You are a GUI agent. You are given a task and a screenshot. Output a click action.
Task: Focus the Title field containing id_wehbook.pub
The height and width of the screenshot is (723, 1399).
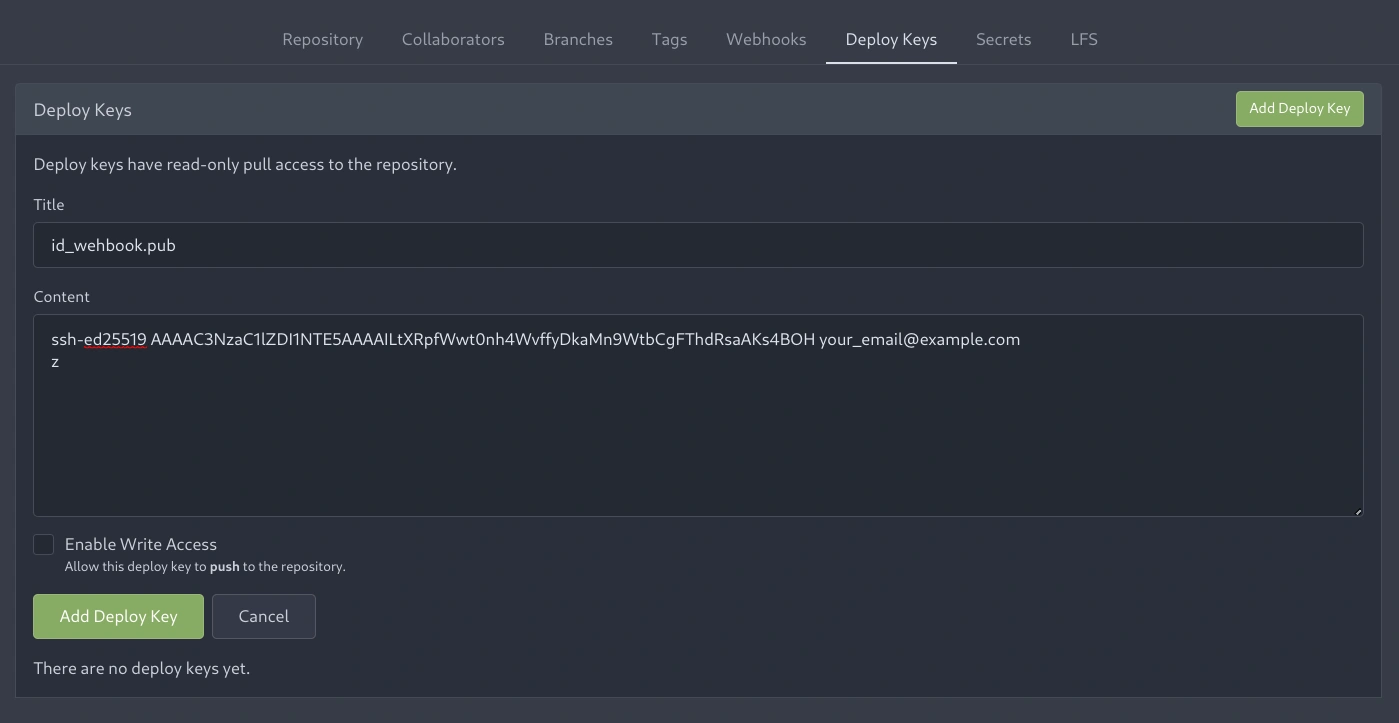[x=697, y=245]
